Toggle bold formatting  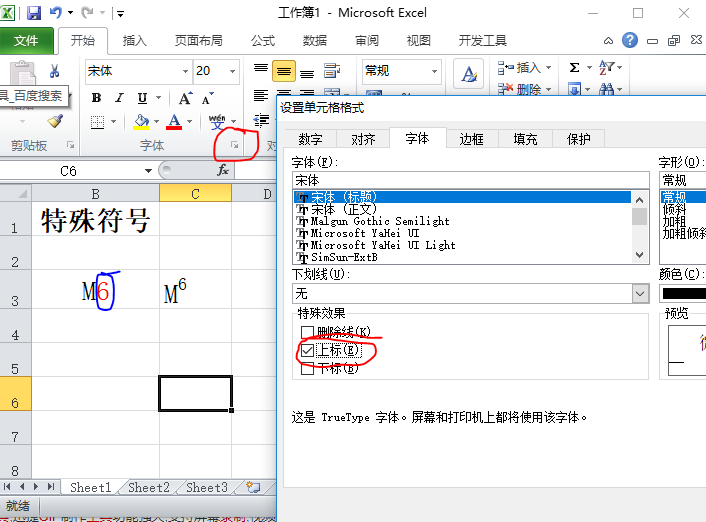click(x=96, y=98)
